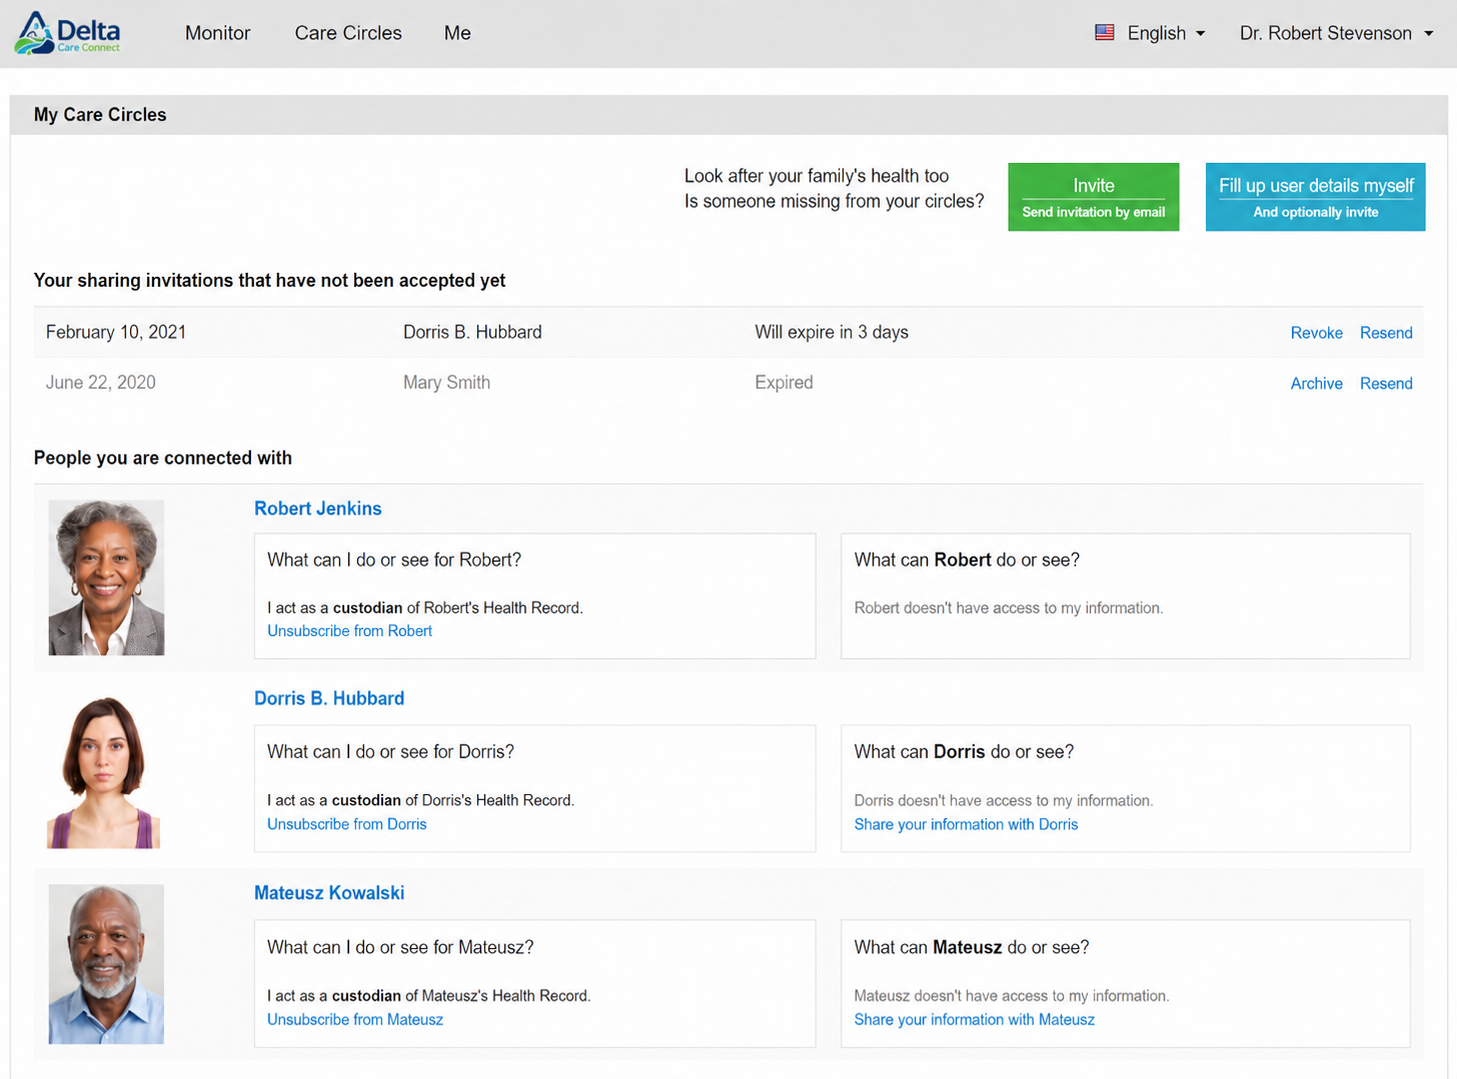Archive Mary Smith's expired invitation
The height and width of the screenshot is (1079, 1457).
click(1316, 383)
